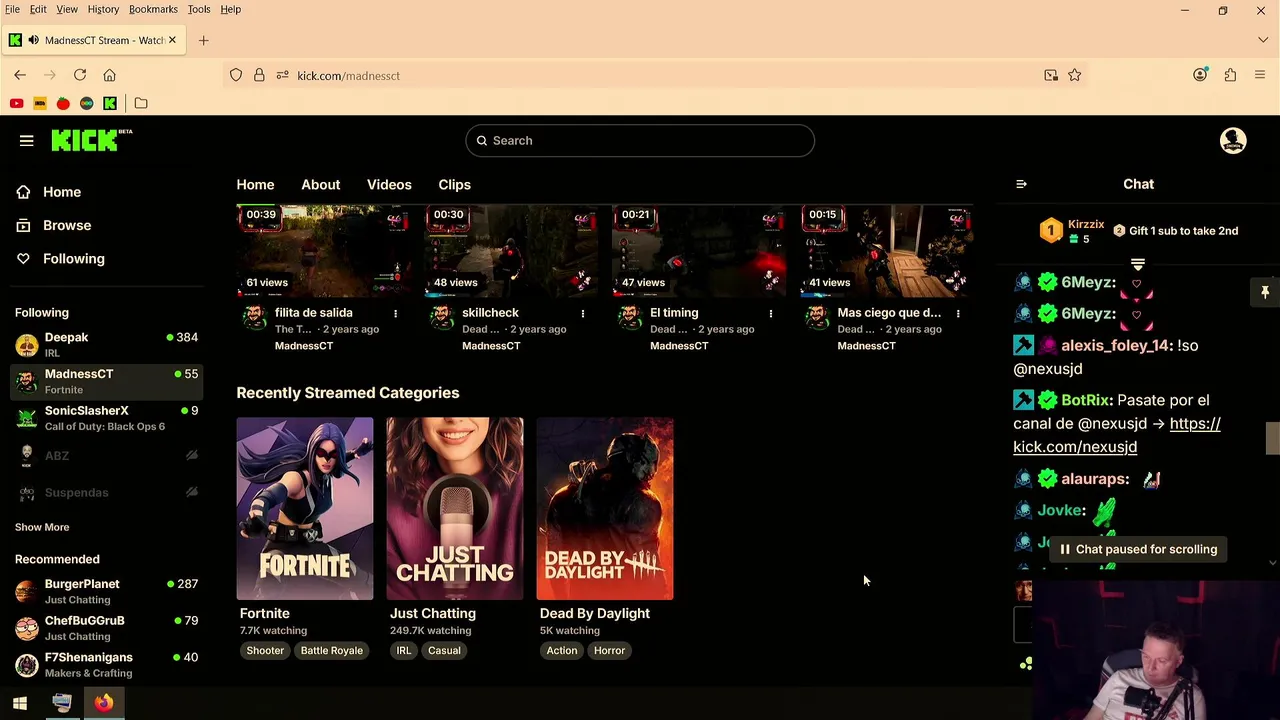
Task: Click the Battle Royale tag
Action: [332, 651]
